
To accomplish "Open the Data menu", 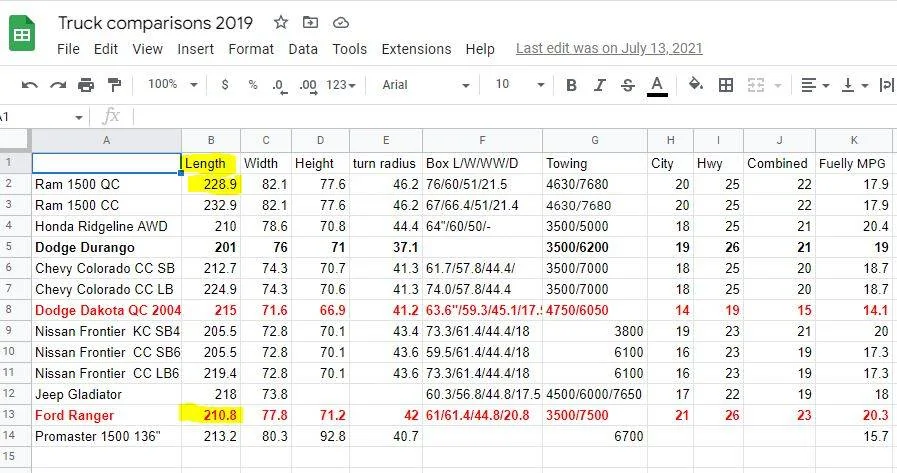I will pyautogui.click(x=303, y=49).
